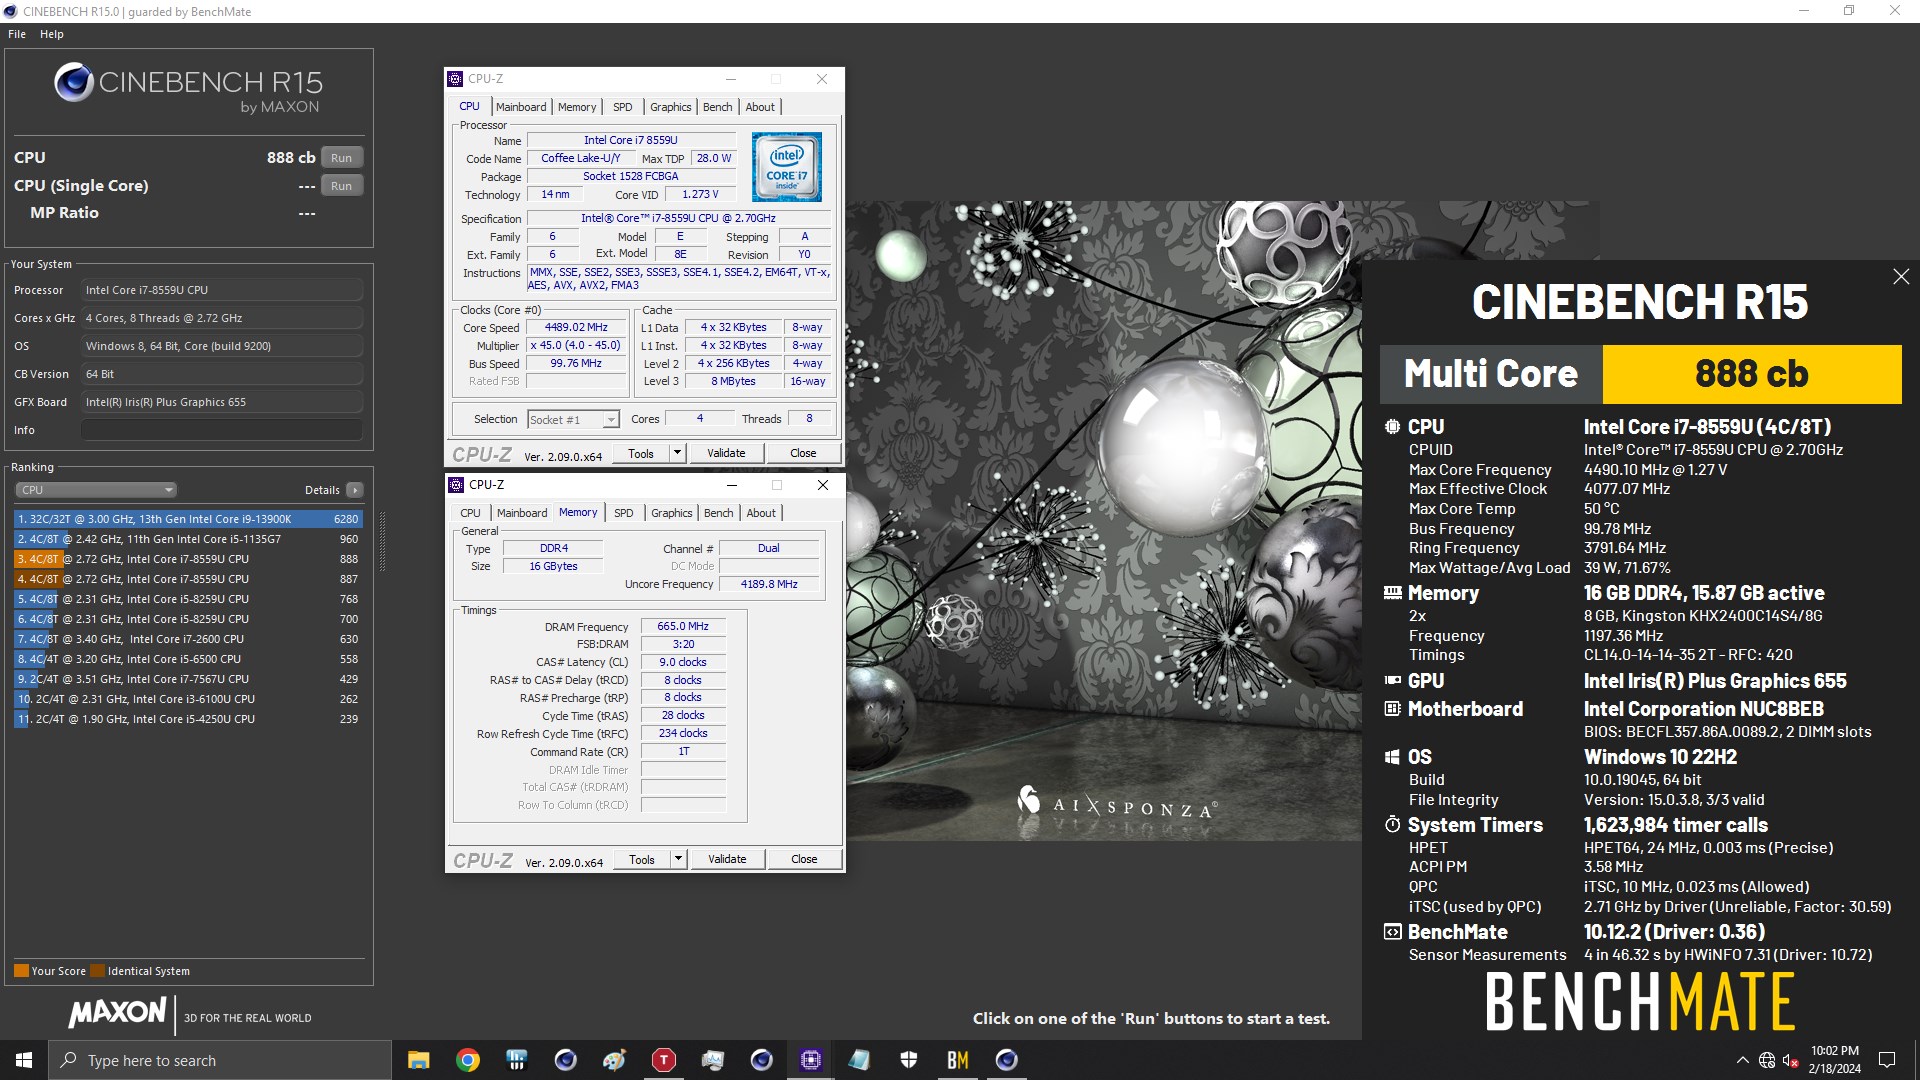This screenshot has height=1080, width=1920.
Task: Click the CPU-Z taskbar icon
Action: click(x=810, y=1060)
